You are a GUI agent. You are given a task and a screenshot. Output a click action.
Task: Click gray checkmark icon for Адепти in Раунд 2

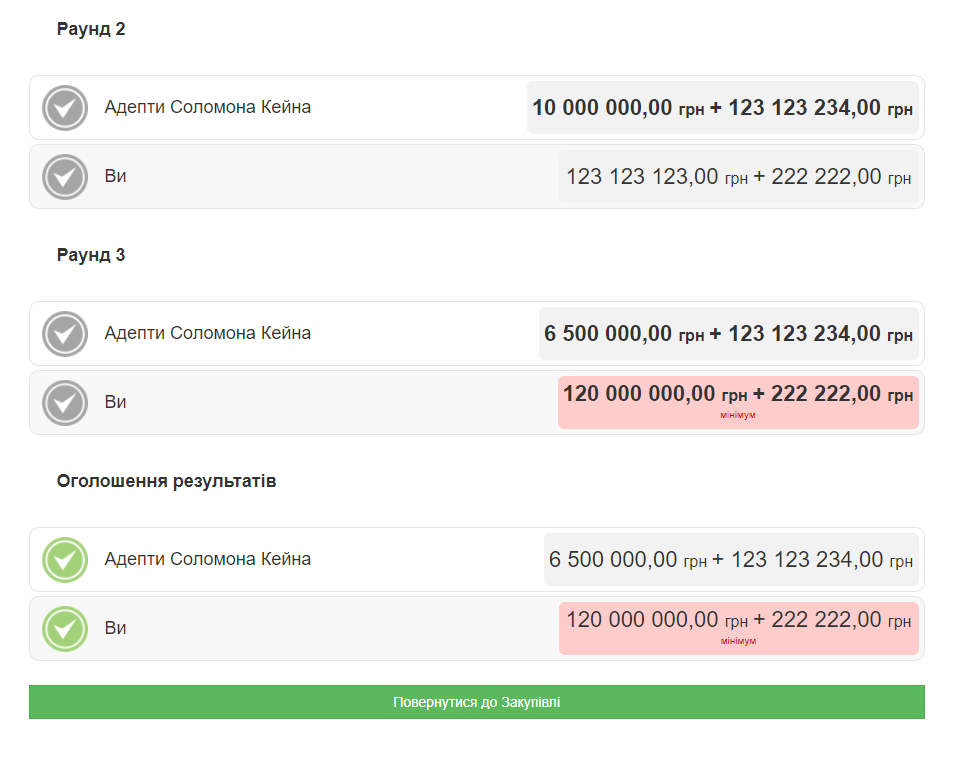[65, 108]
